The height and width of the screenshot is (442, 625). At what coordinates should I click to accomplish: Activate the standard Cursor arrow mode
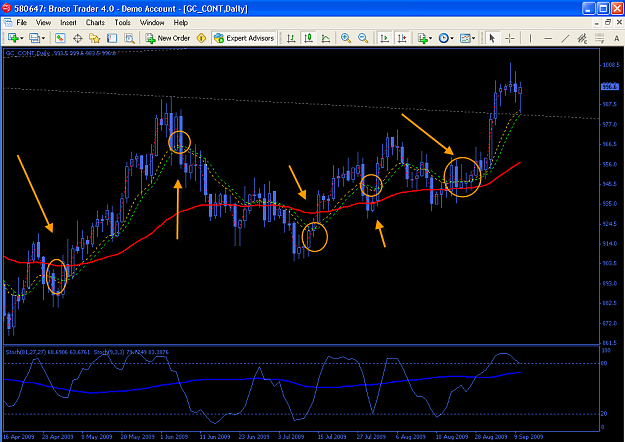pyautogui.click(x=492, y=38)
